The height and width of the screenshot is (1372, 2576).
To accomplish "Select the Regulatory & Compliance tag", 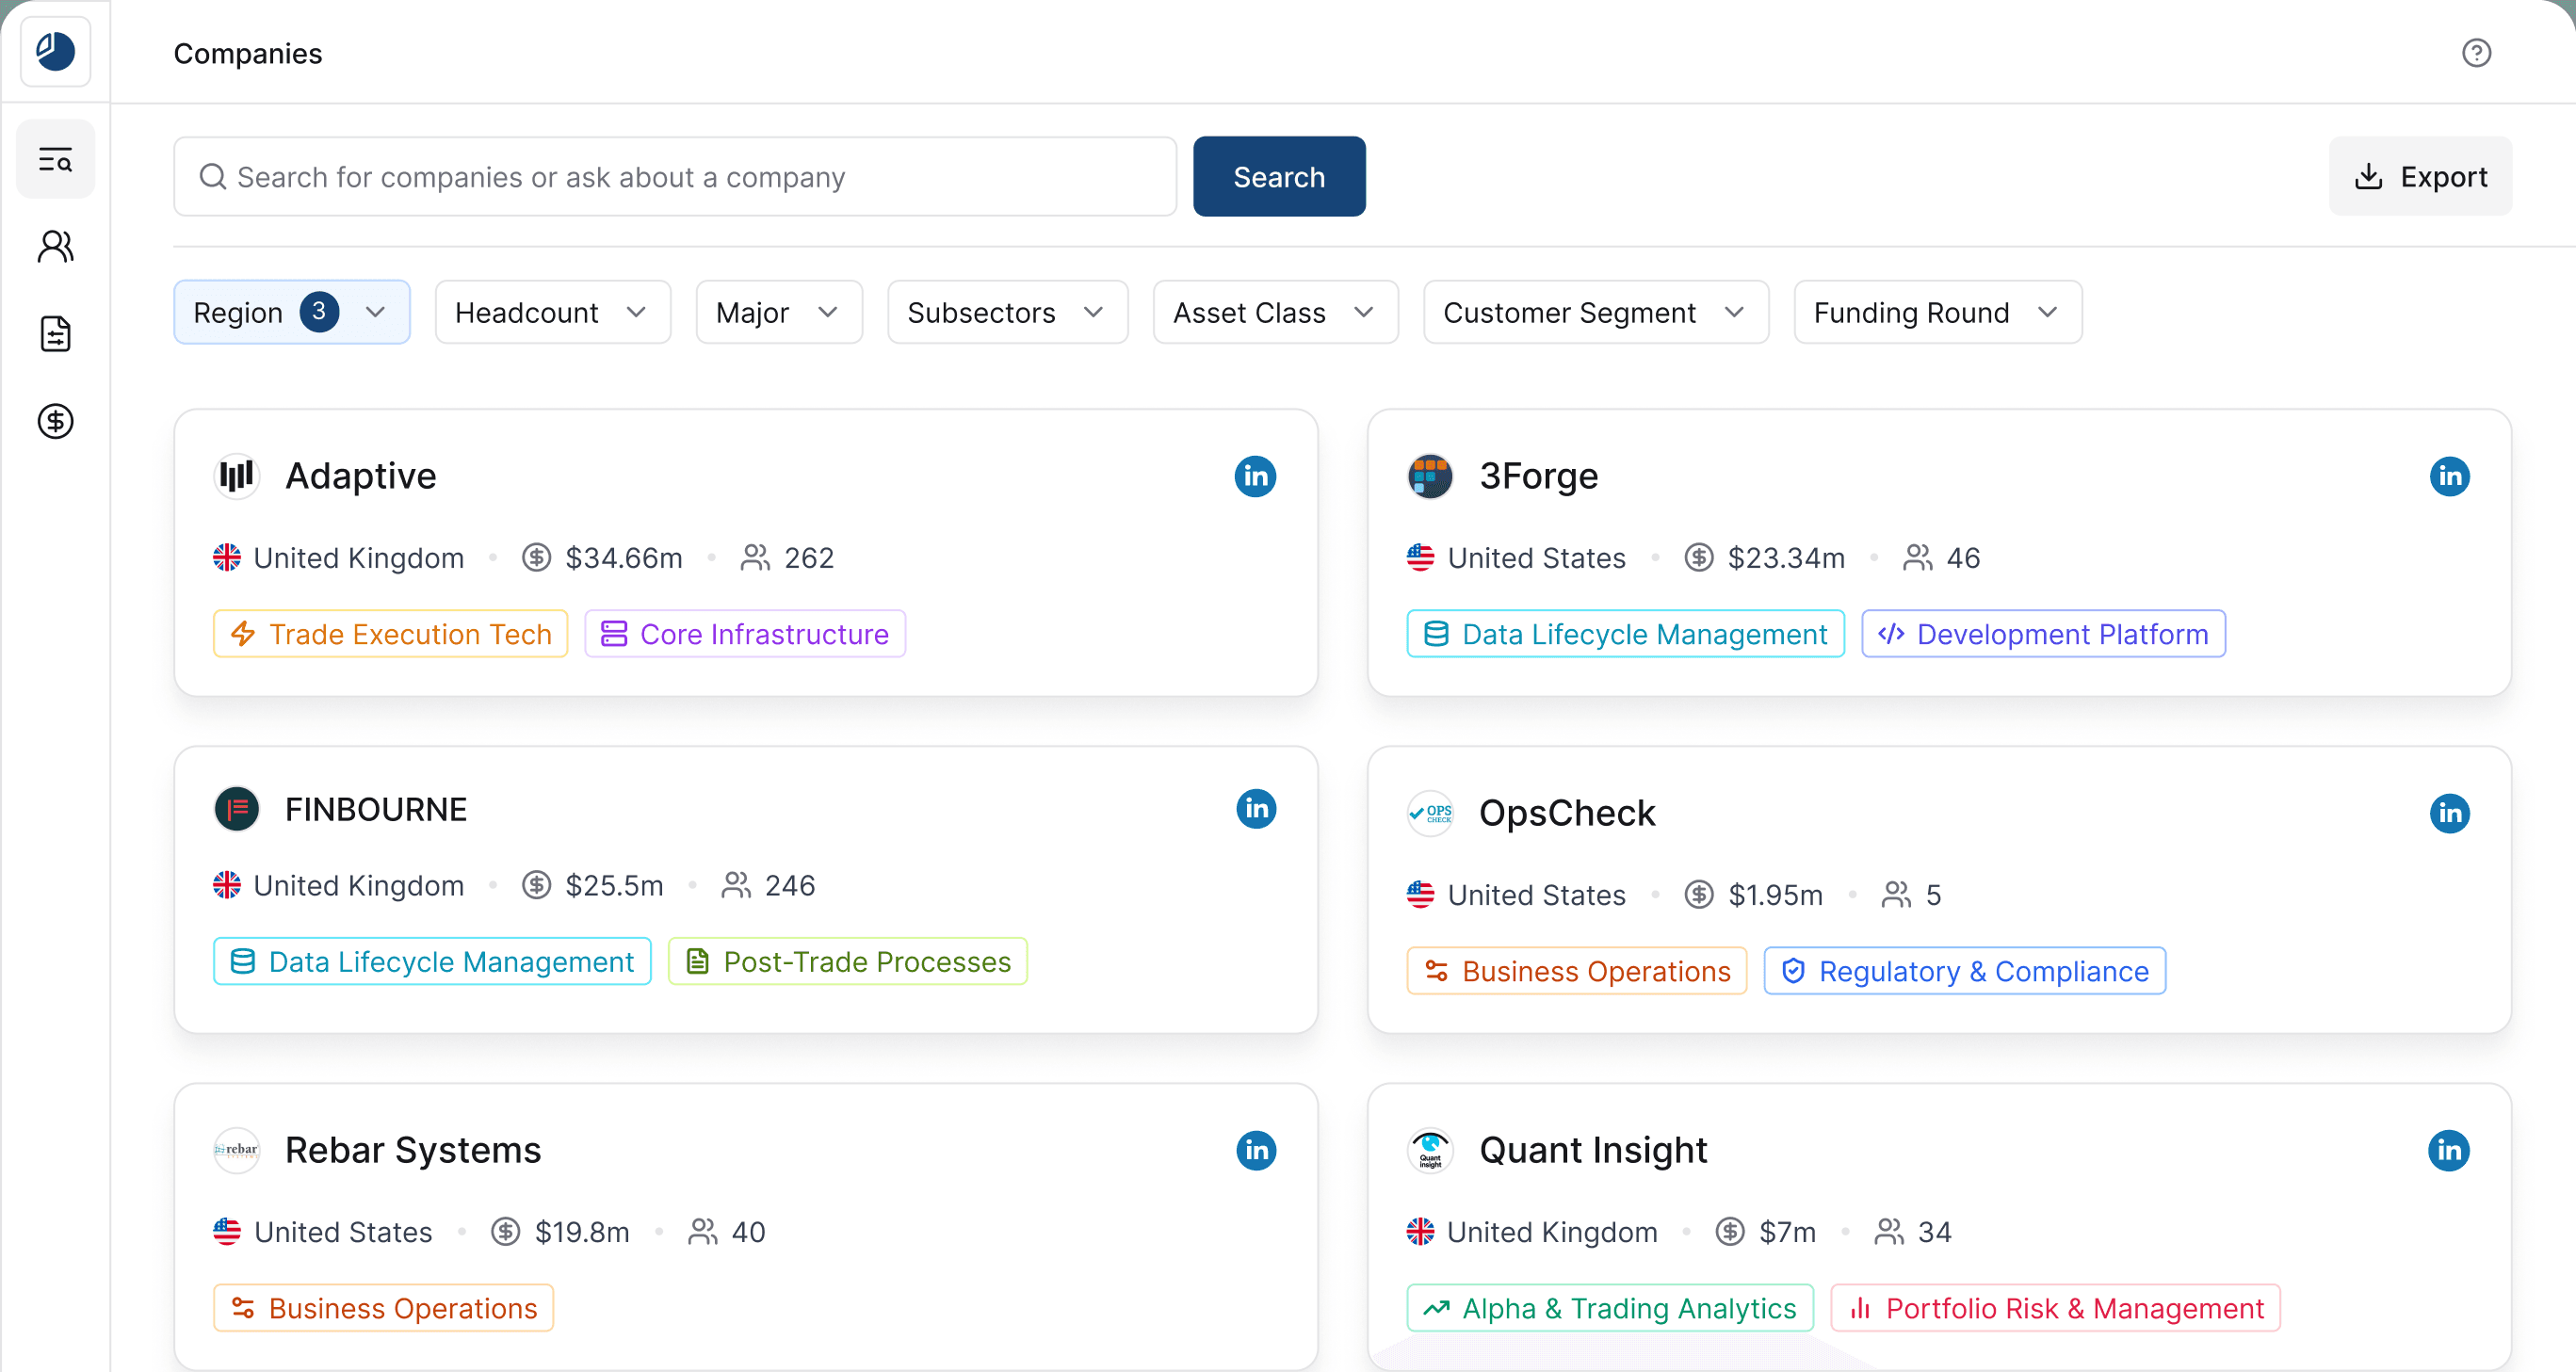I will tap(1964, 971).
